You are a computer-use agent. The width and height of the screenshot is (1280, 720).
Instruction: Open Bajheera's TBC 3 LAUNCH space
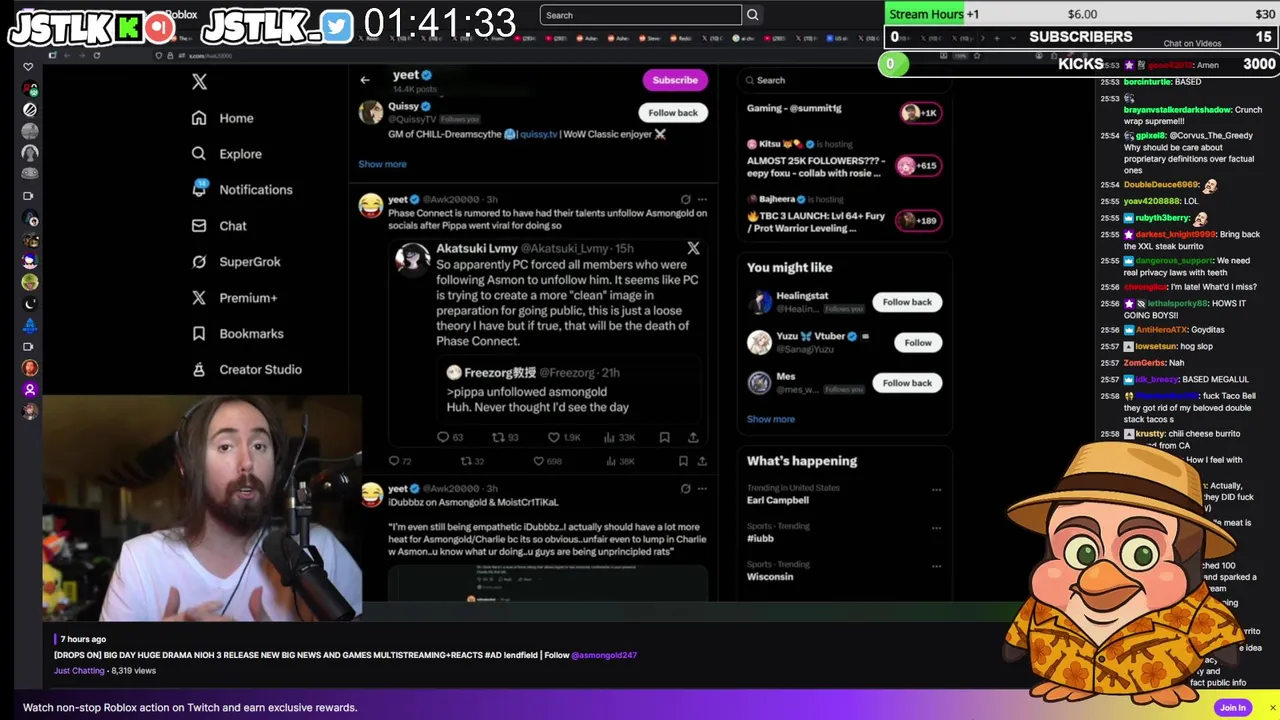click(844, 215)
